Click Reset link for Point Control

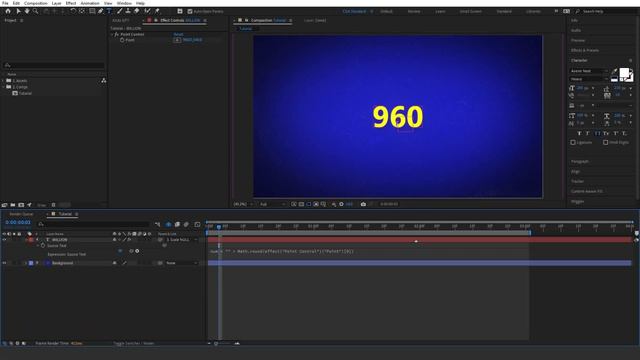click(x=178, y=35)
